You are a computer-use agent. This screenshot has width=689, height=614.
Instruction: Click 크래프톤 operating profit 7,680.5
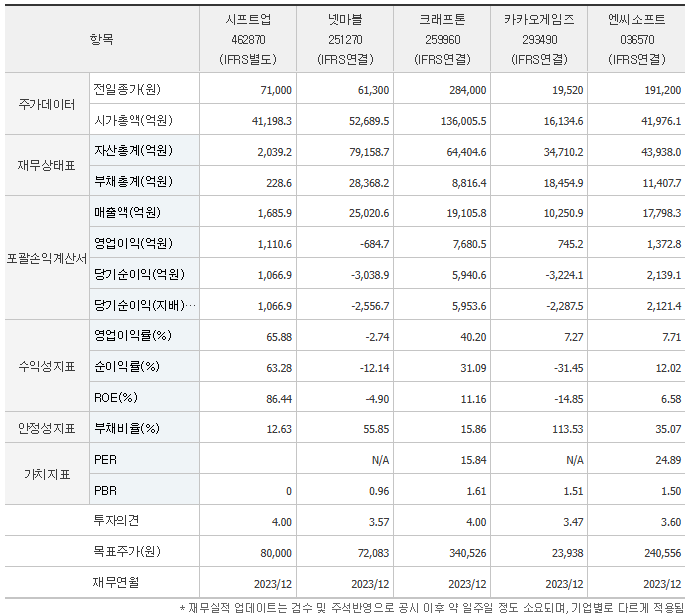[x=470, y=244]
